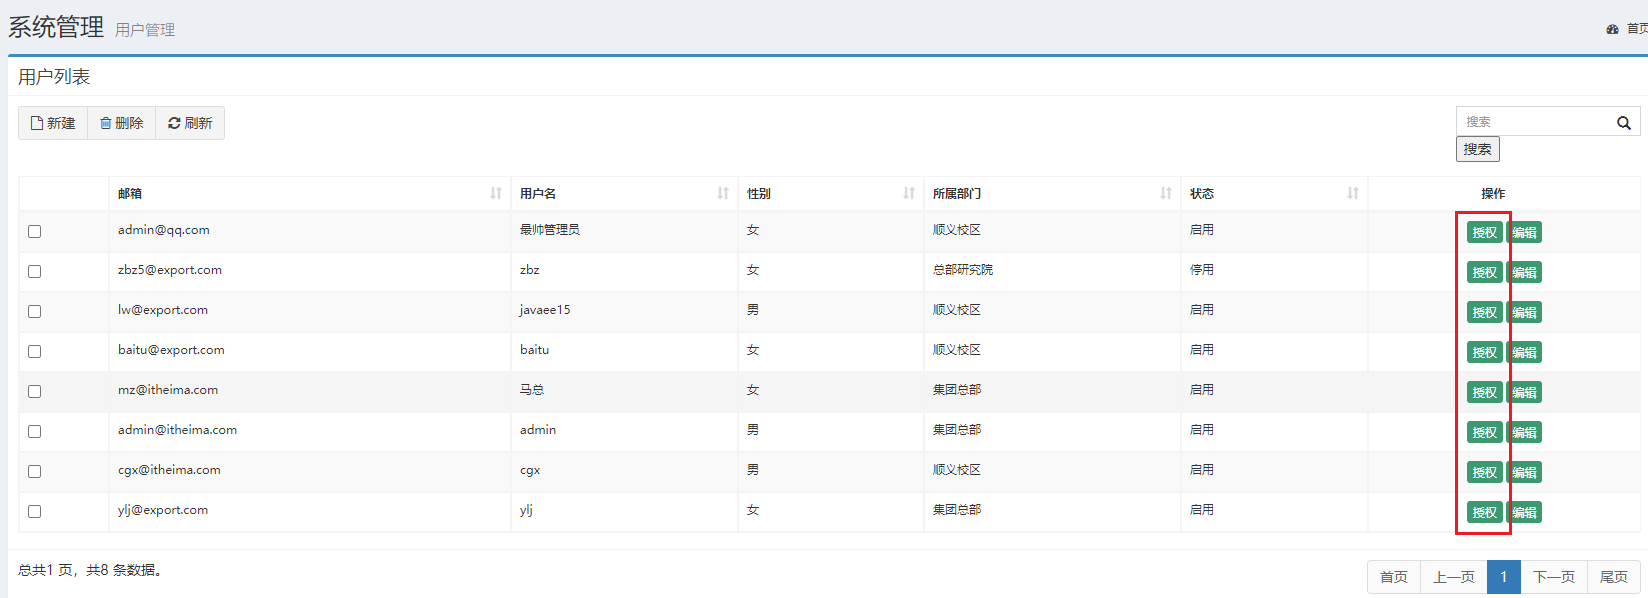Click the 搜索 button below the search box
The width and height of the screenshot is (1648, 598).
pos(1478,149)
